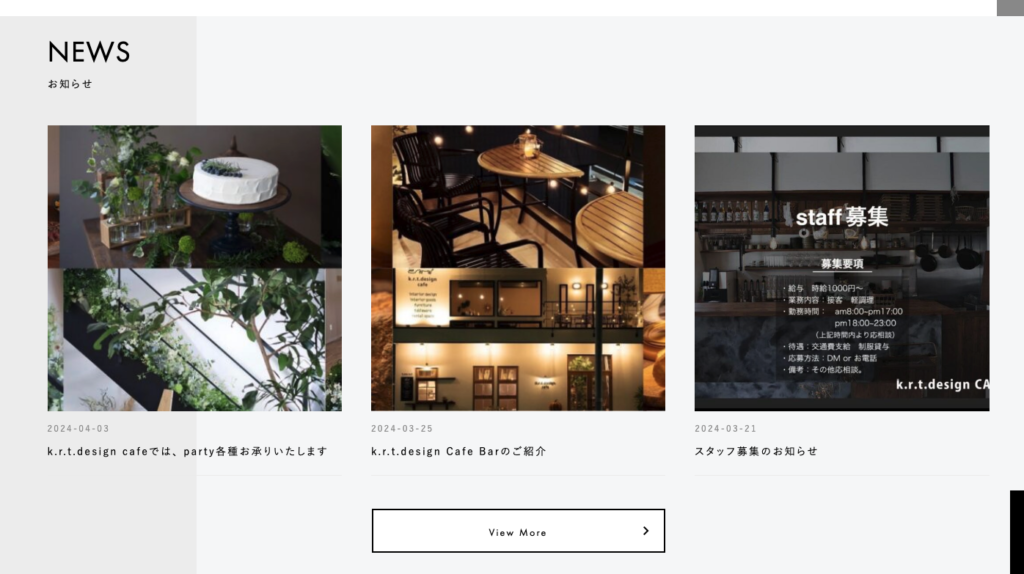Click the arrow chevron inside View More
1024x574 pixels.
click(x=645, y=531)
